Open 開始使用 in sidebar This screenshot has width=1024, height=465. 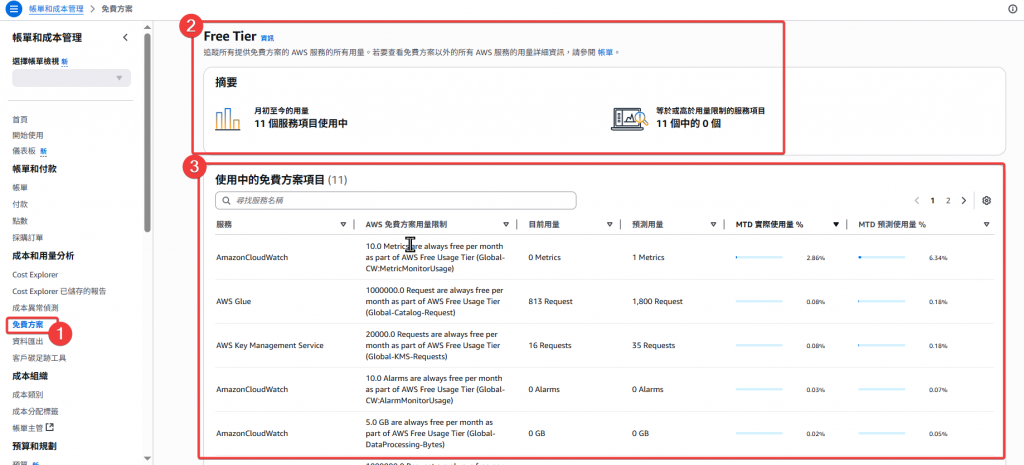[27, 135]
